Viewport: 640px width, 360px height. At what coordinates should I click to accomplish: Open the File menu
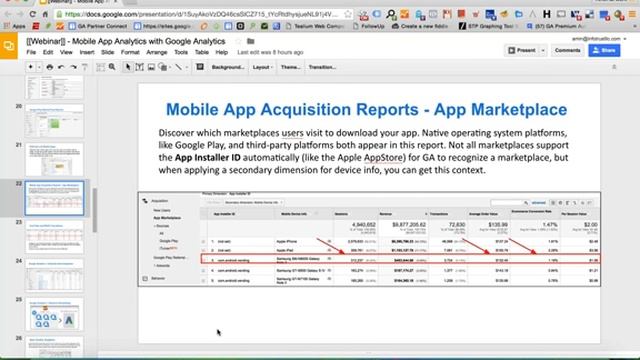(x=31, y=52)
